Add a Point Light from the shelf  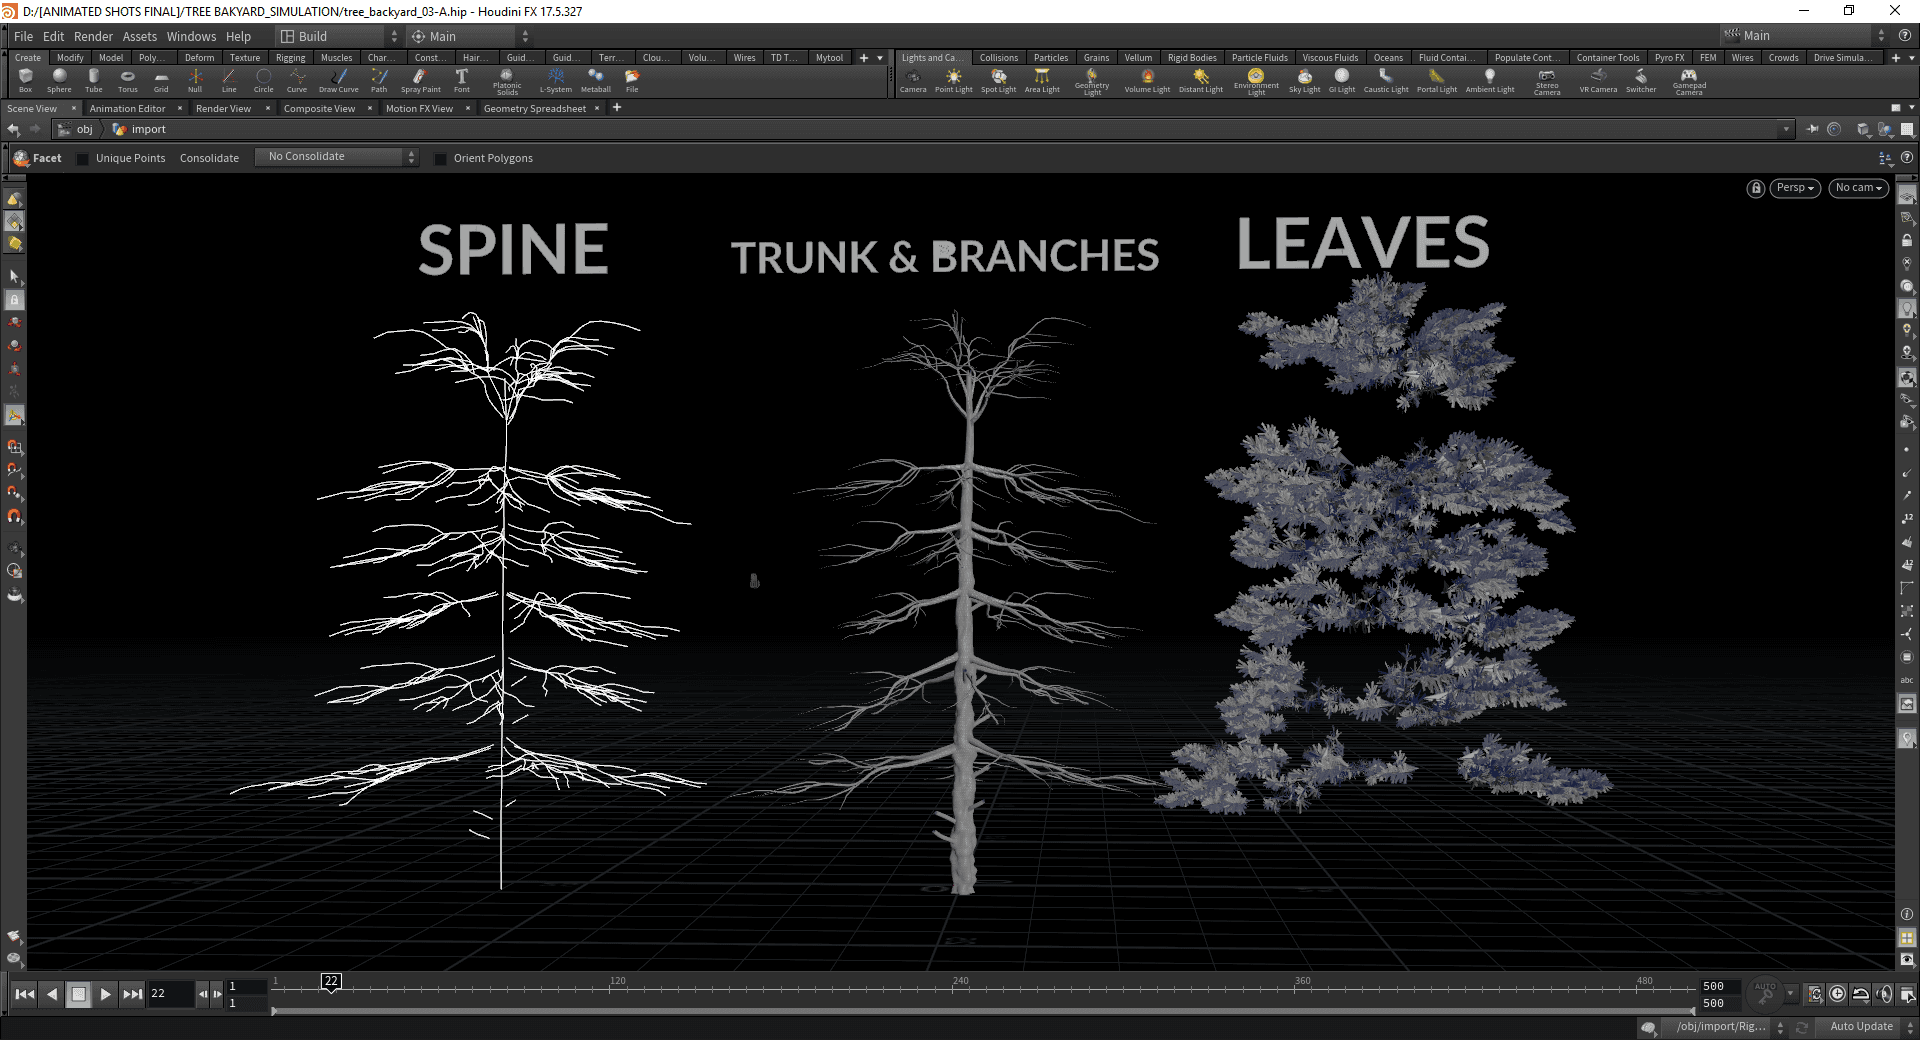coord(954,80)
